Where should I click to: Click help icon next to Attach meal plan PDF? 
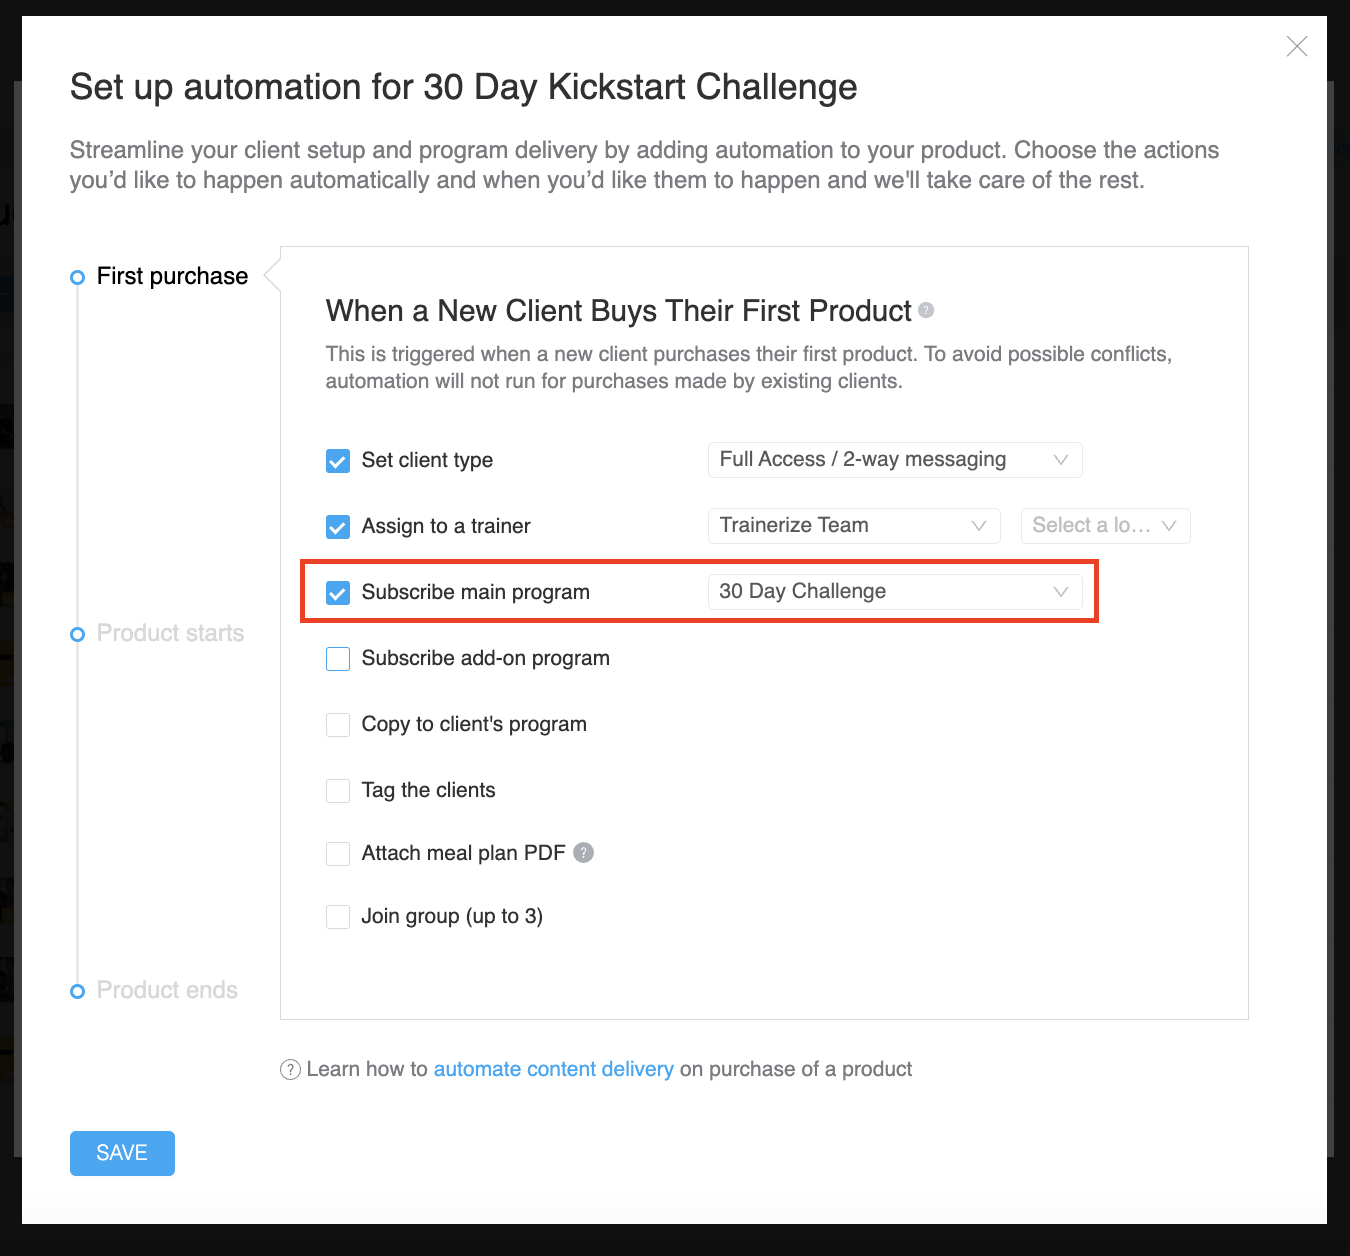point(584,852)
